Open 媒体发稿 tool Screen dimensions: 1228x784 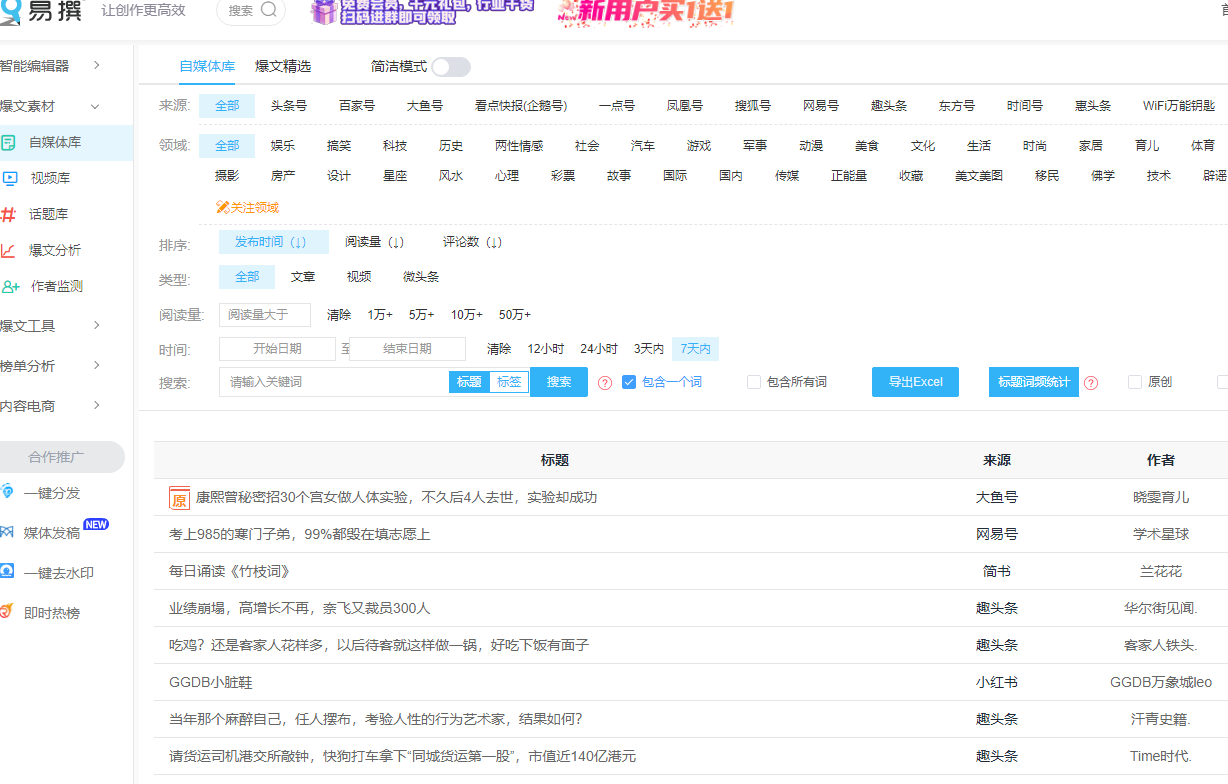(x=51, y=533)
